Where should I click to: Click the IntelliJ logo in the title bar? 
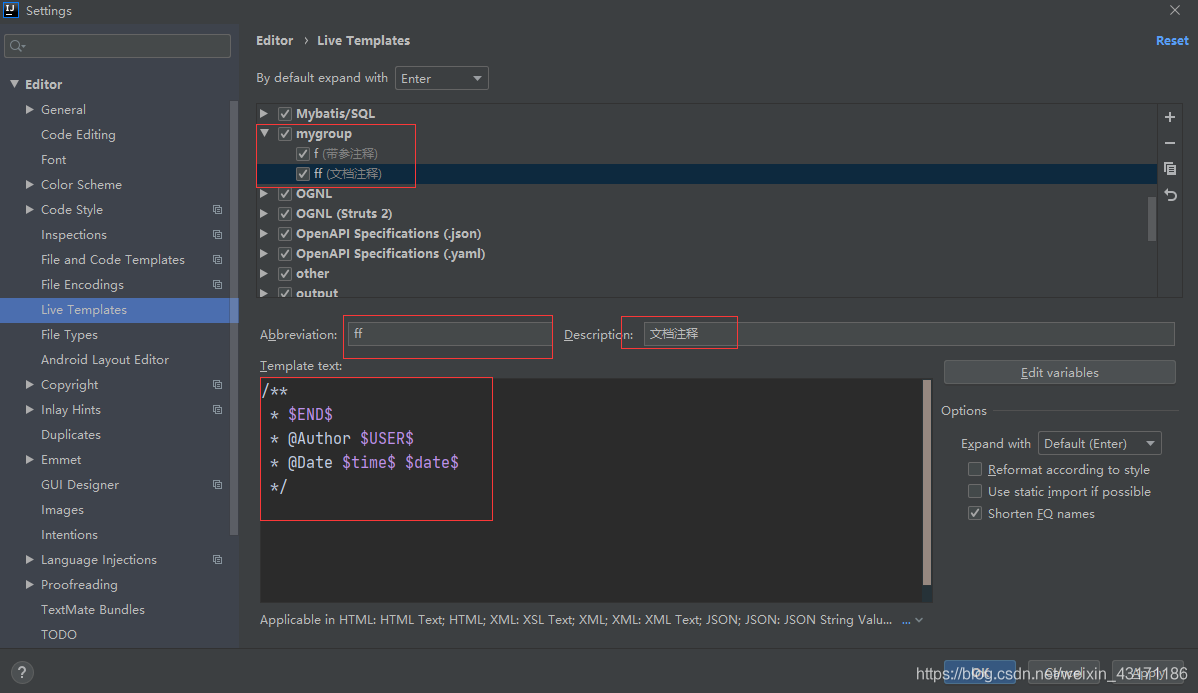coord(11,10)
